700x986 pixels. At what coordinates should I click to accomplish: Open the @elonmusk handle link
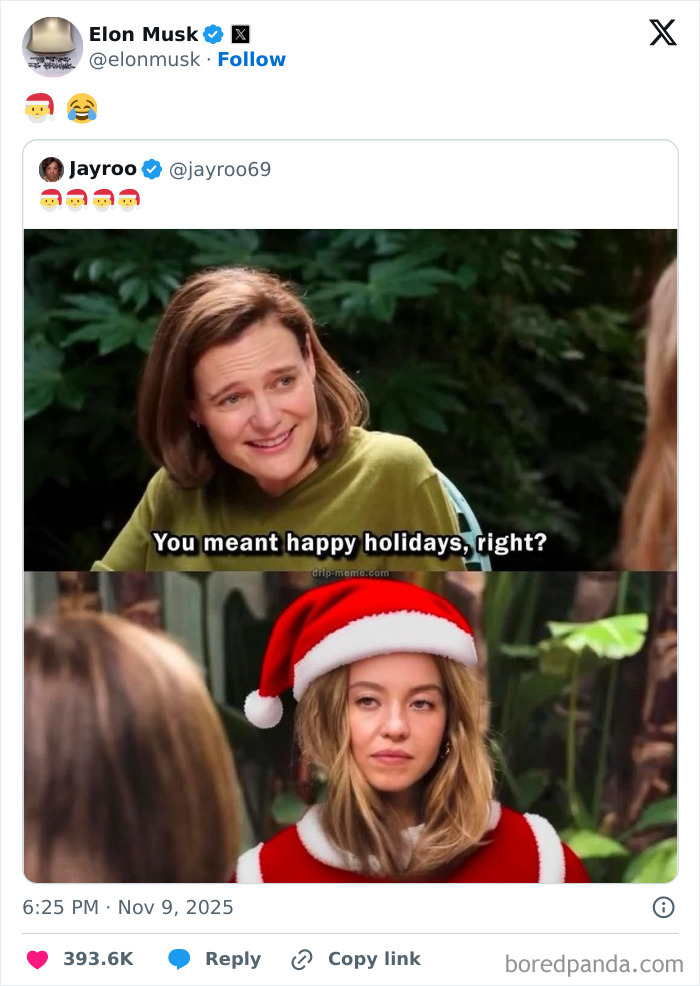click(x=146, y=59)
